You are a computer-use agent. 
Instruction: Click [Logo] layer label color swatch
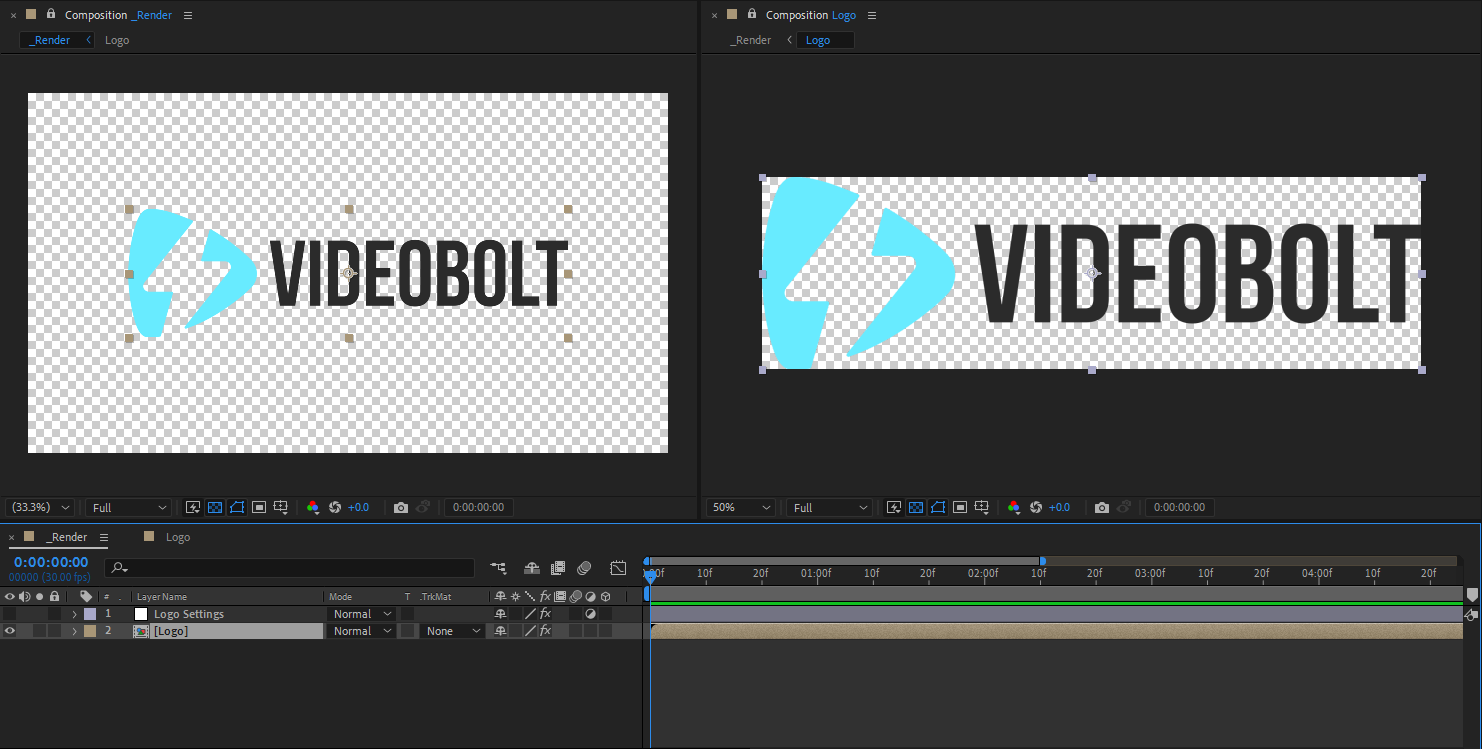90,631
